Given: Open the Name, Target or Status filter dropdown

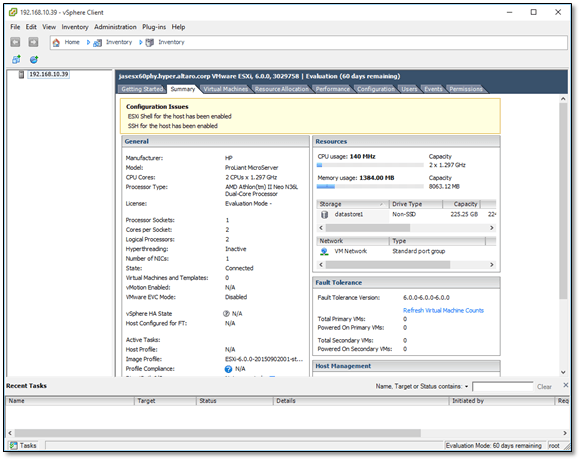Looking at the screenshot, I should pyautogui.click(x=467, y=387).
